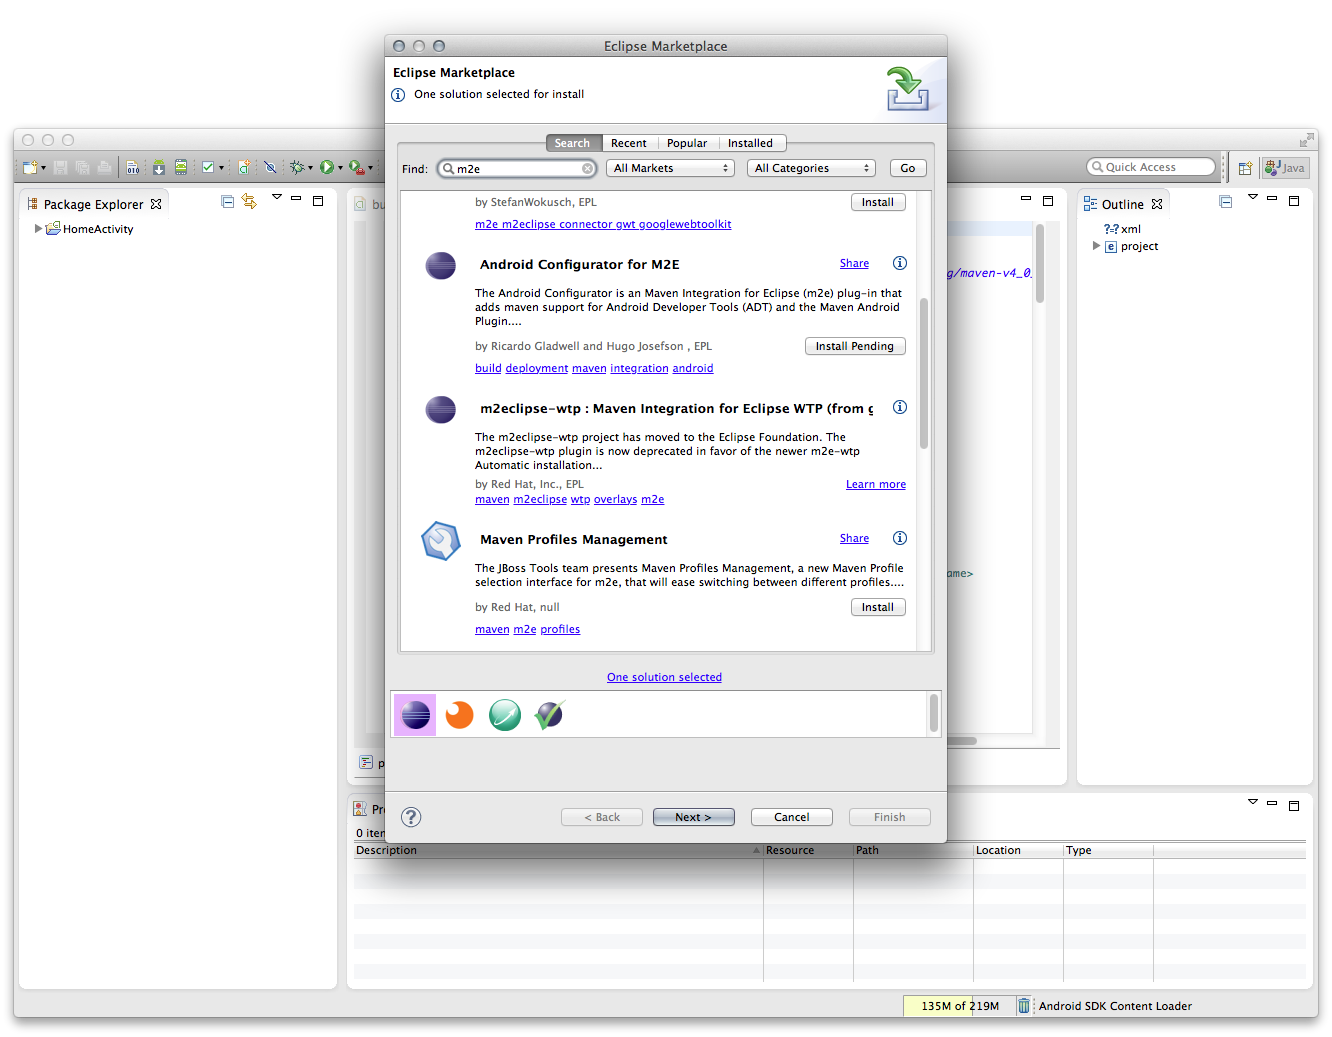Open info for m2eclipse-wtp entry
This screenshot has width=1332, height=1037.
coord(900,407)
